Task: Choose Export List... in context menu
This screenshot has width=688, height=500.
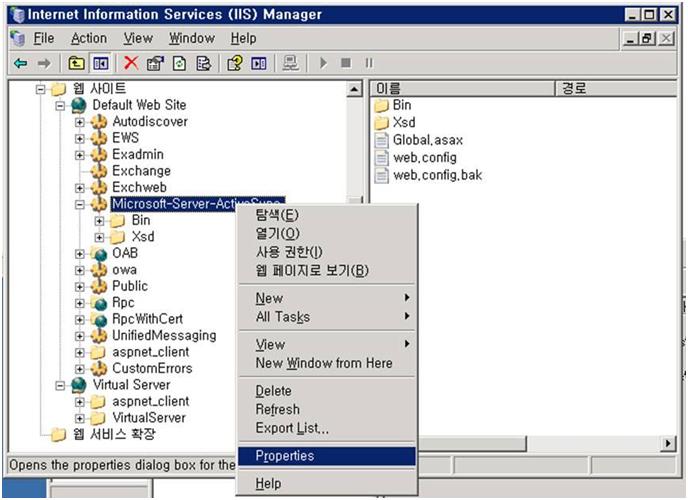Action: pyautogui.click(x=327, y=428)
